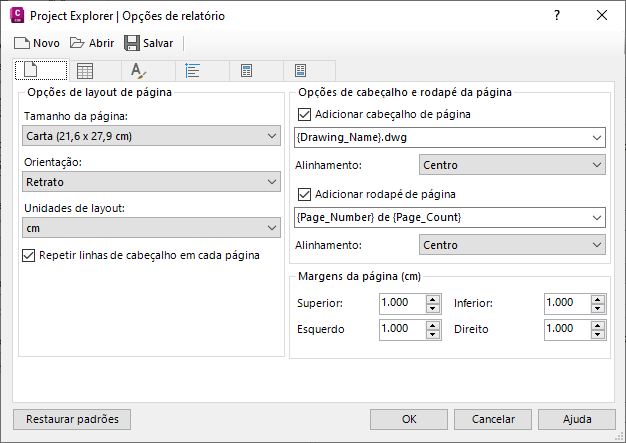Uncheck Adicionar rodapé de página
Image resolution: width=626 pixels, height=443 pixels.
pos(305,194)
